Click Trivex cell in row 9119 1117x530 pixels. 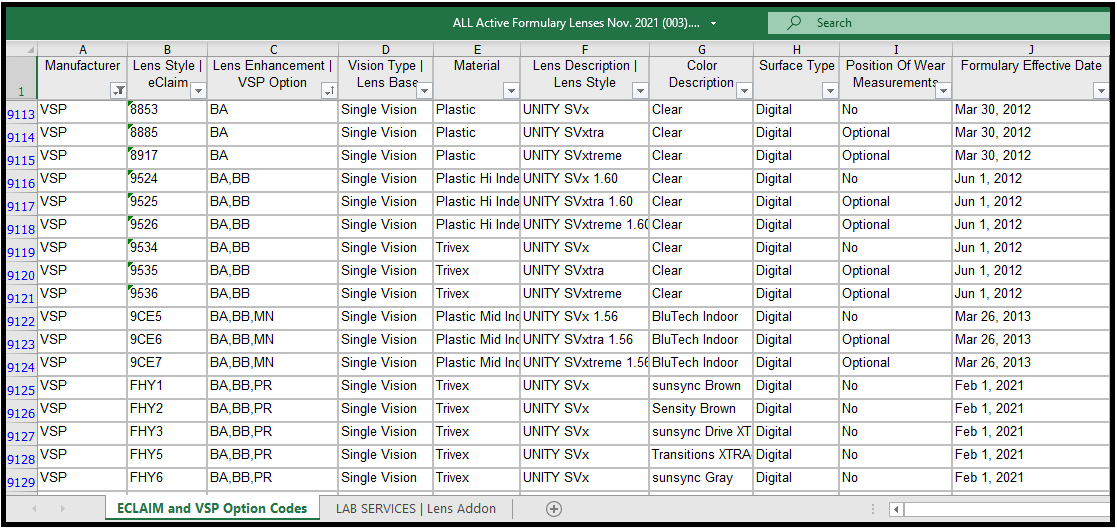pyautogui.click(x=477, y=248)
